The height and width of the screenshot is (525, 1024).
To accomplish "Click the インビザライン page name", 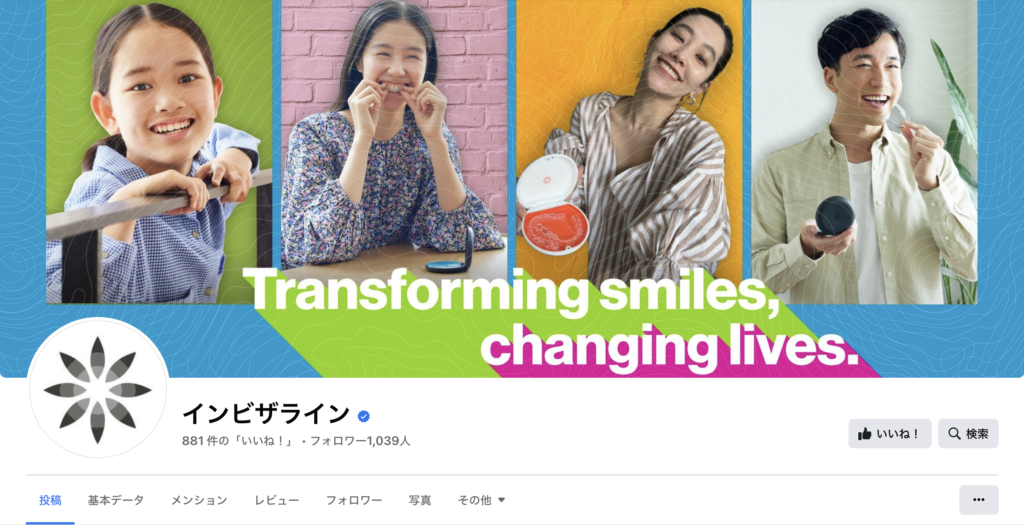I will tap(266, 414).
